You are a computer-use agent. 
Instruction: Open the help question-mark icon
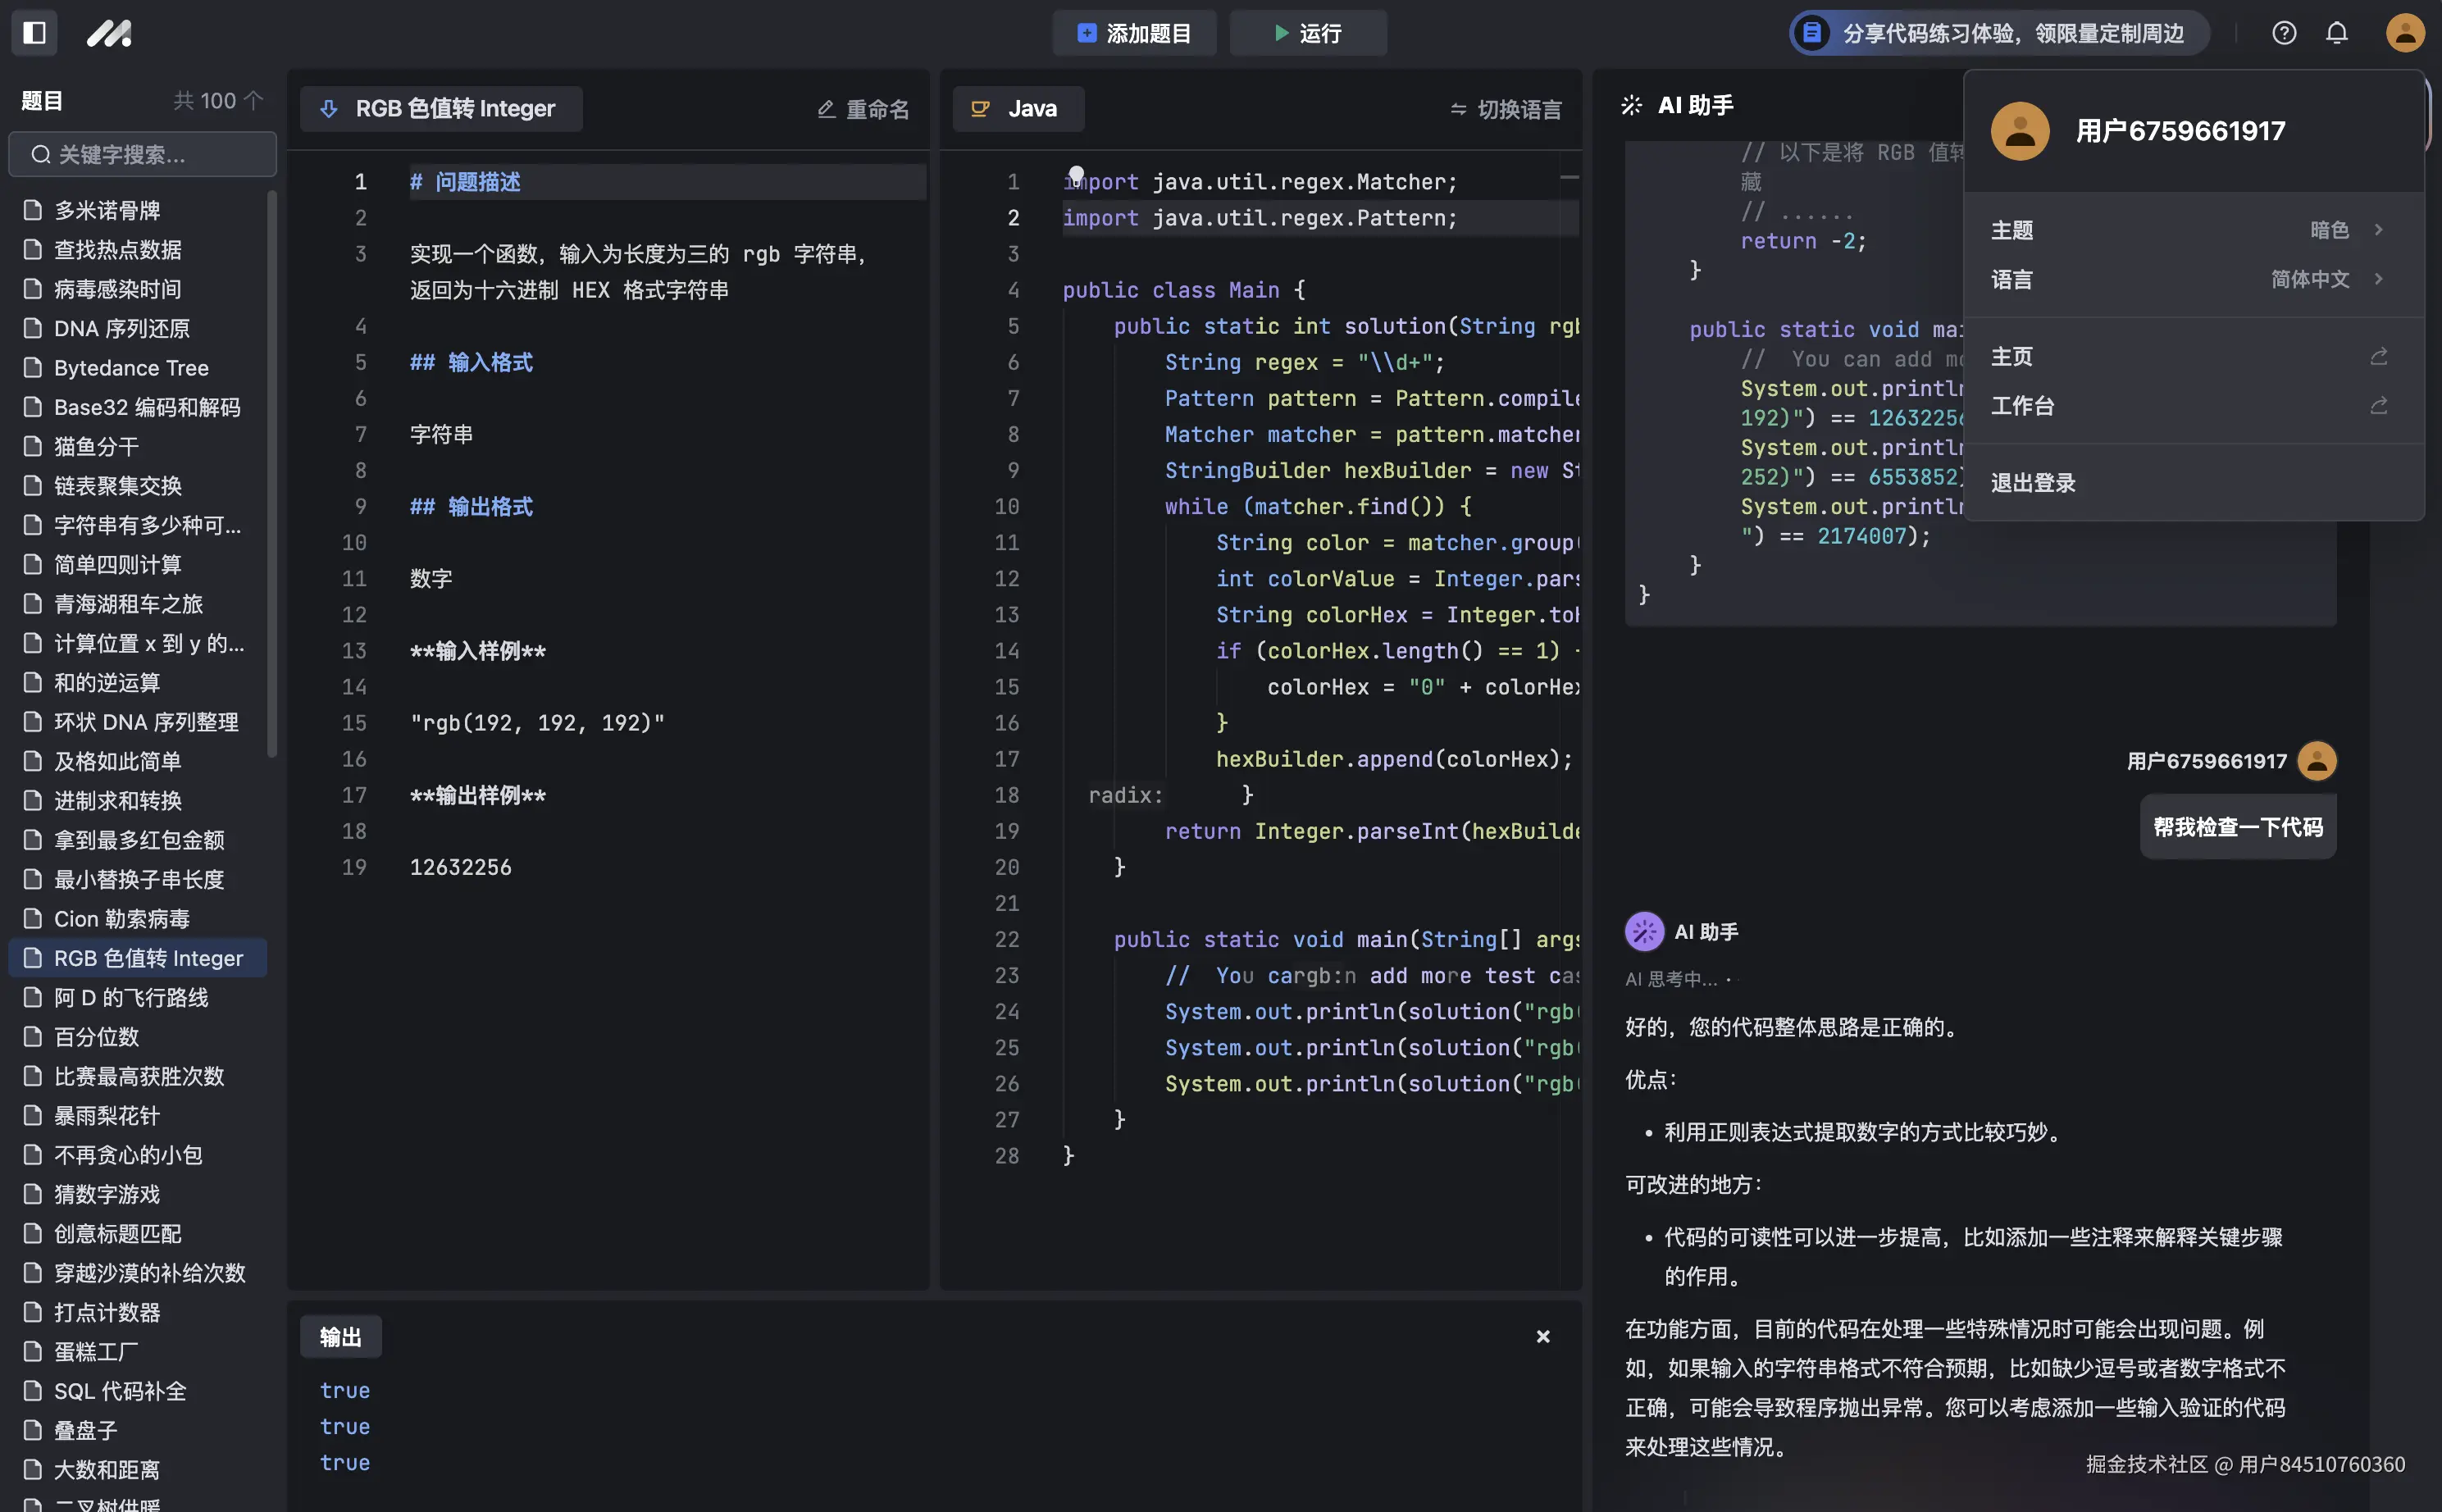pos(2284,33)
